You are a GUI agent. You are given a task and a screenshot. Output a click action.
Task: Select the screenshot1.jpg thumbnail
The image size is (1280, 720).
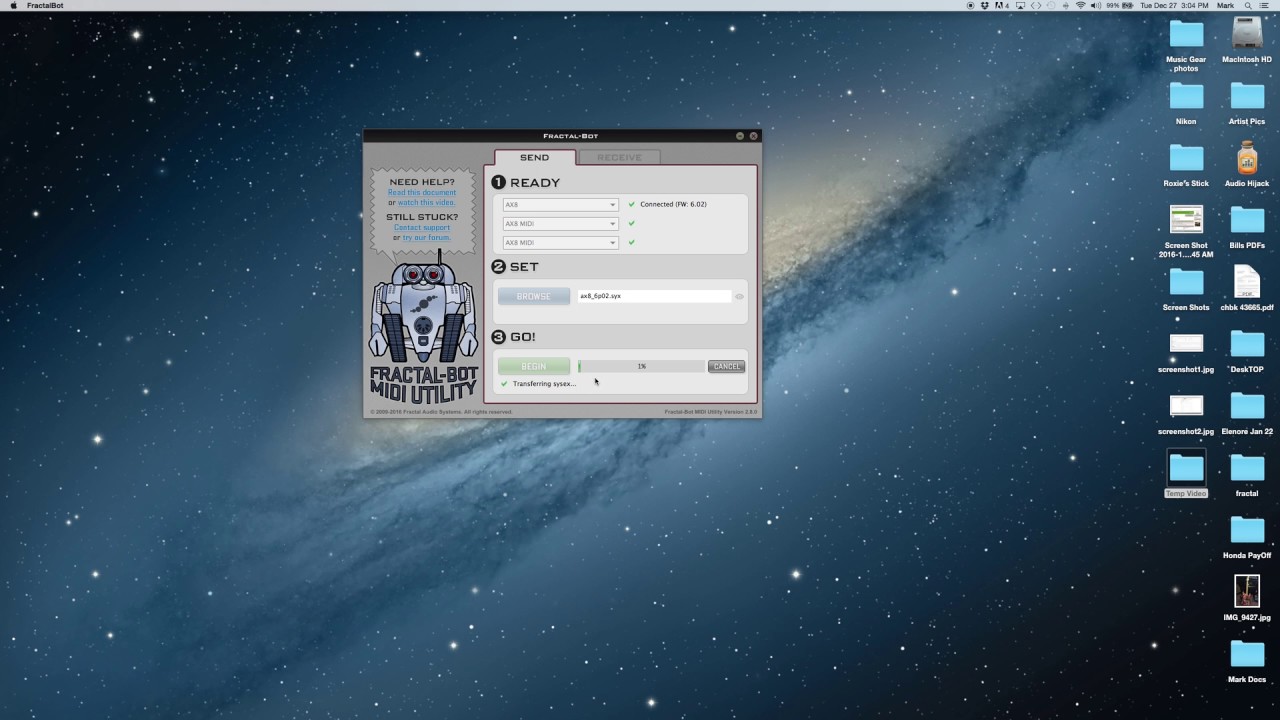(x=1186, y=343)
